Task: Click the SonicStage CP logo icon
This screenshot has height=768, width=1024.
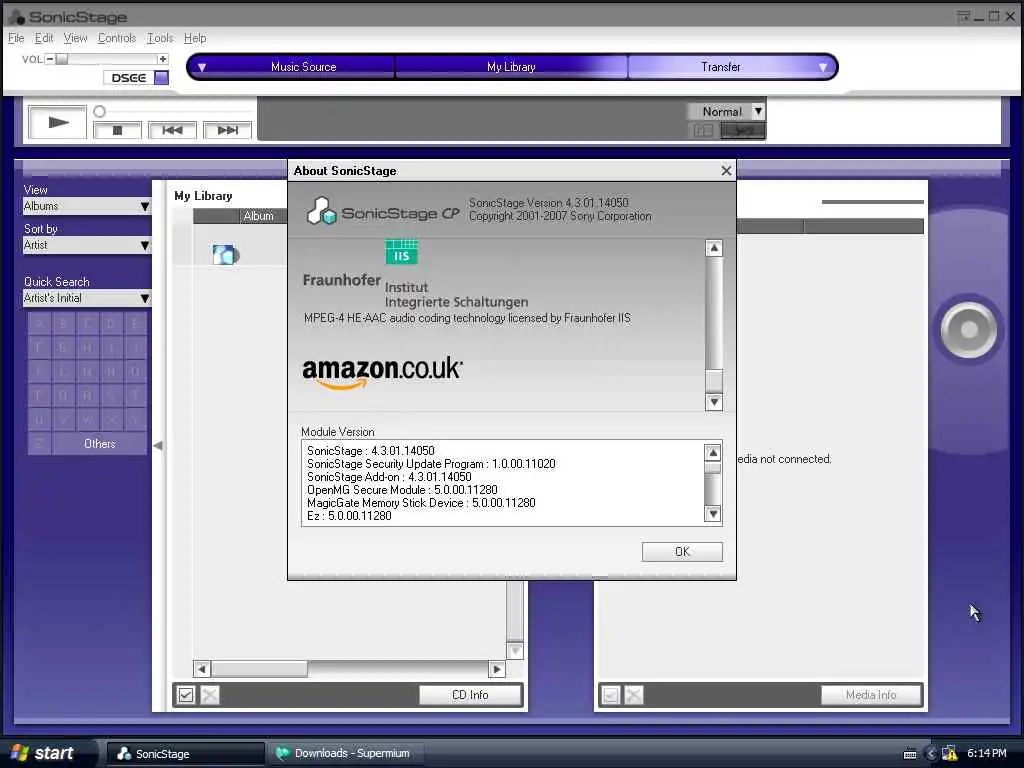Action: click(321, 211)
